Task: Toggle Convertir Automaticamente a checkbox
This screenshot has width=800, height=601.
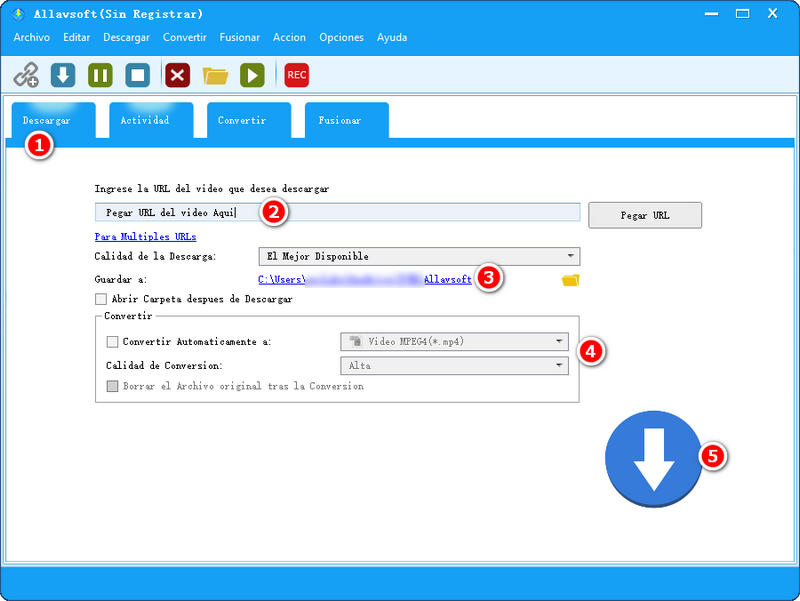Action: (x=112, y=342)
